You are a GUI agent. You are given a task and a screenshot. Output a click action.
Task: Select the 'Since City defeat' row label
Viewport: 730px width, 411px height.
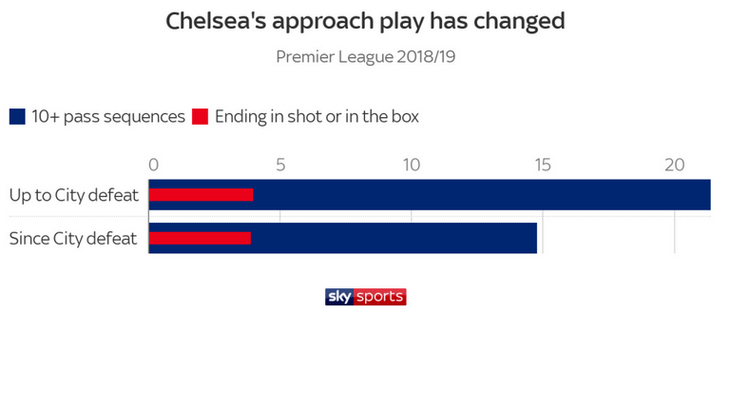coord(72,238)
